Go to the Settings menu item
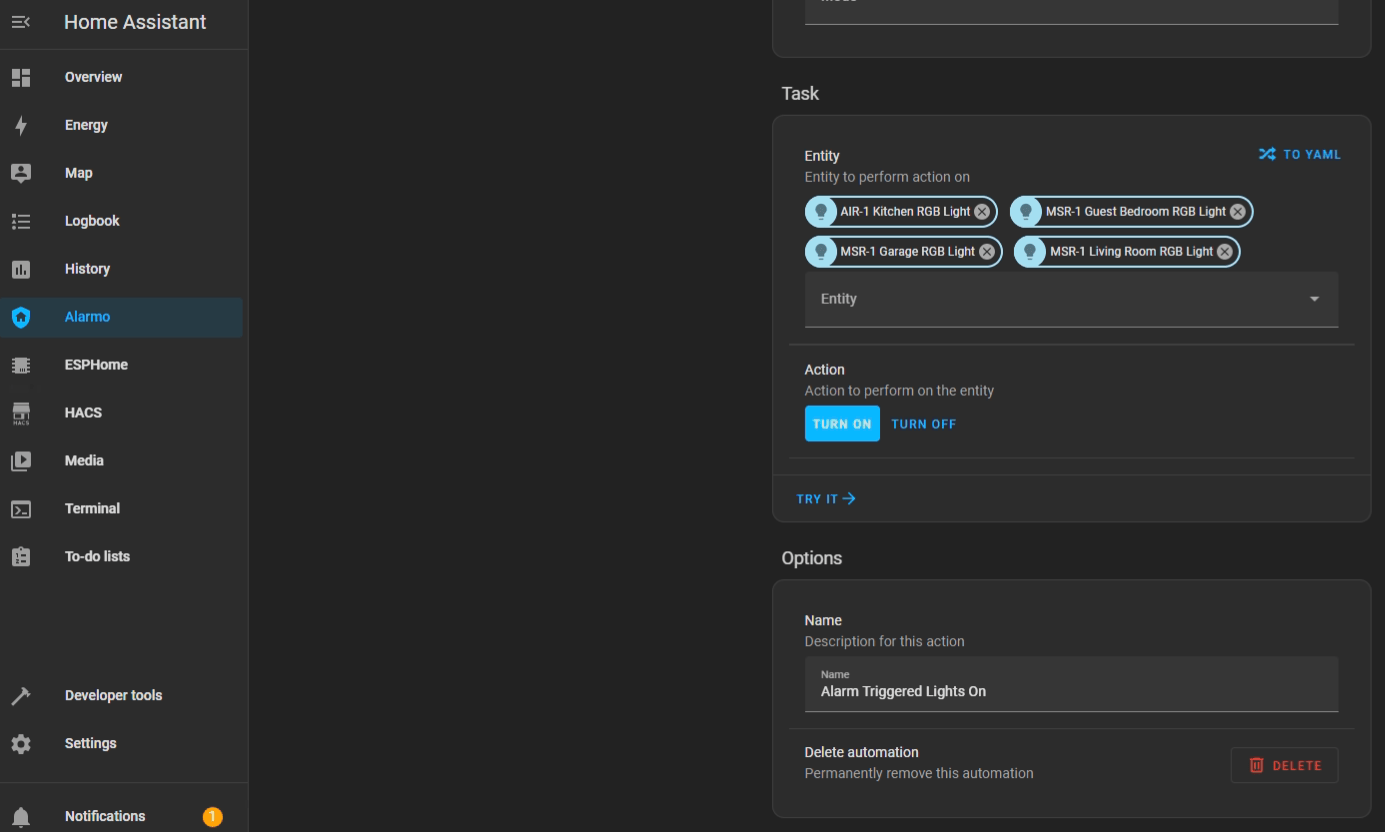1385x832 pixels. point(90,744)
